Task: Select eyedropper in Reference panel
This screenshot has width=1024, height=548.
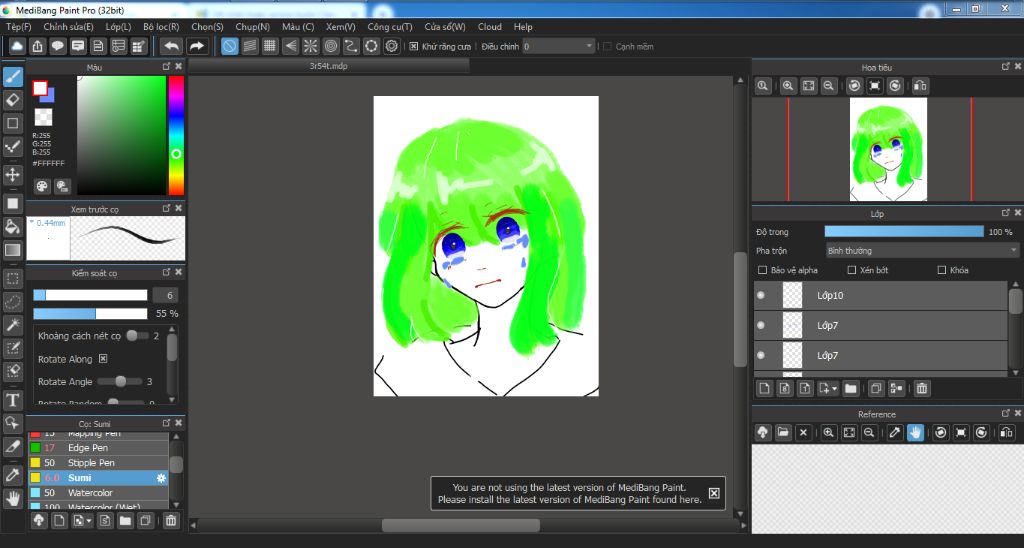Action: 895,432
